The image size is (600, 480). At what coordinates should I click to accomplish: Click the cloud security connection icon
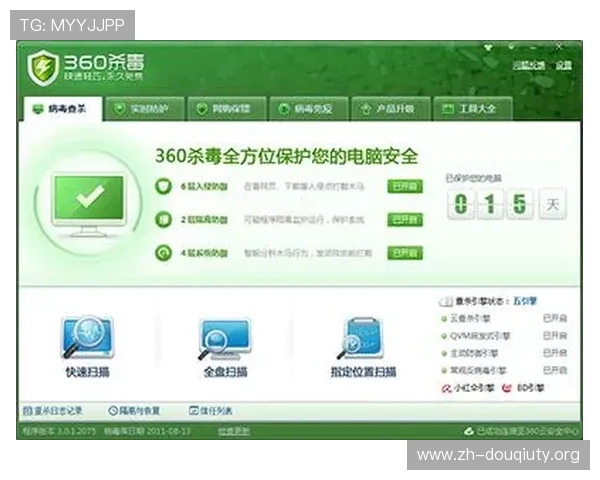coord(469,431)
